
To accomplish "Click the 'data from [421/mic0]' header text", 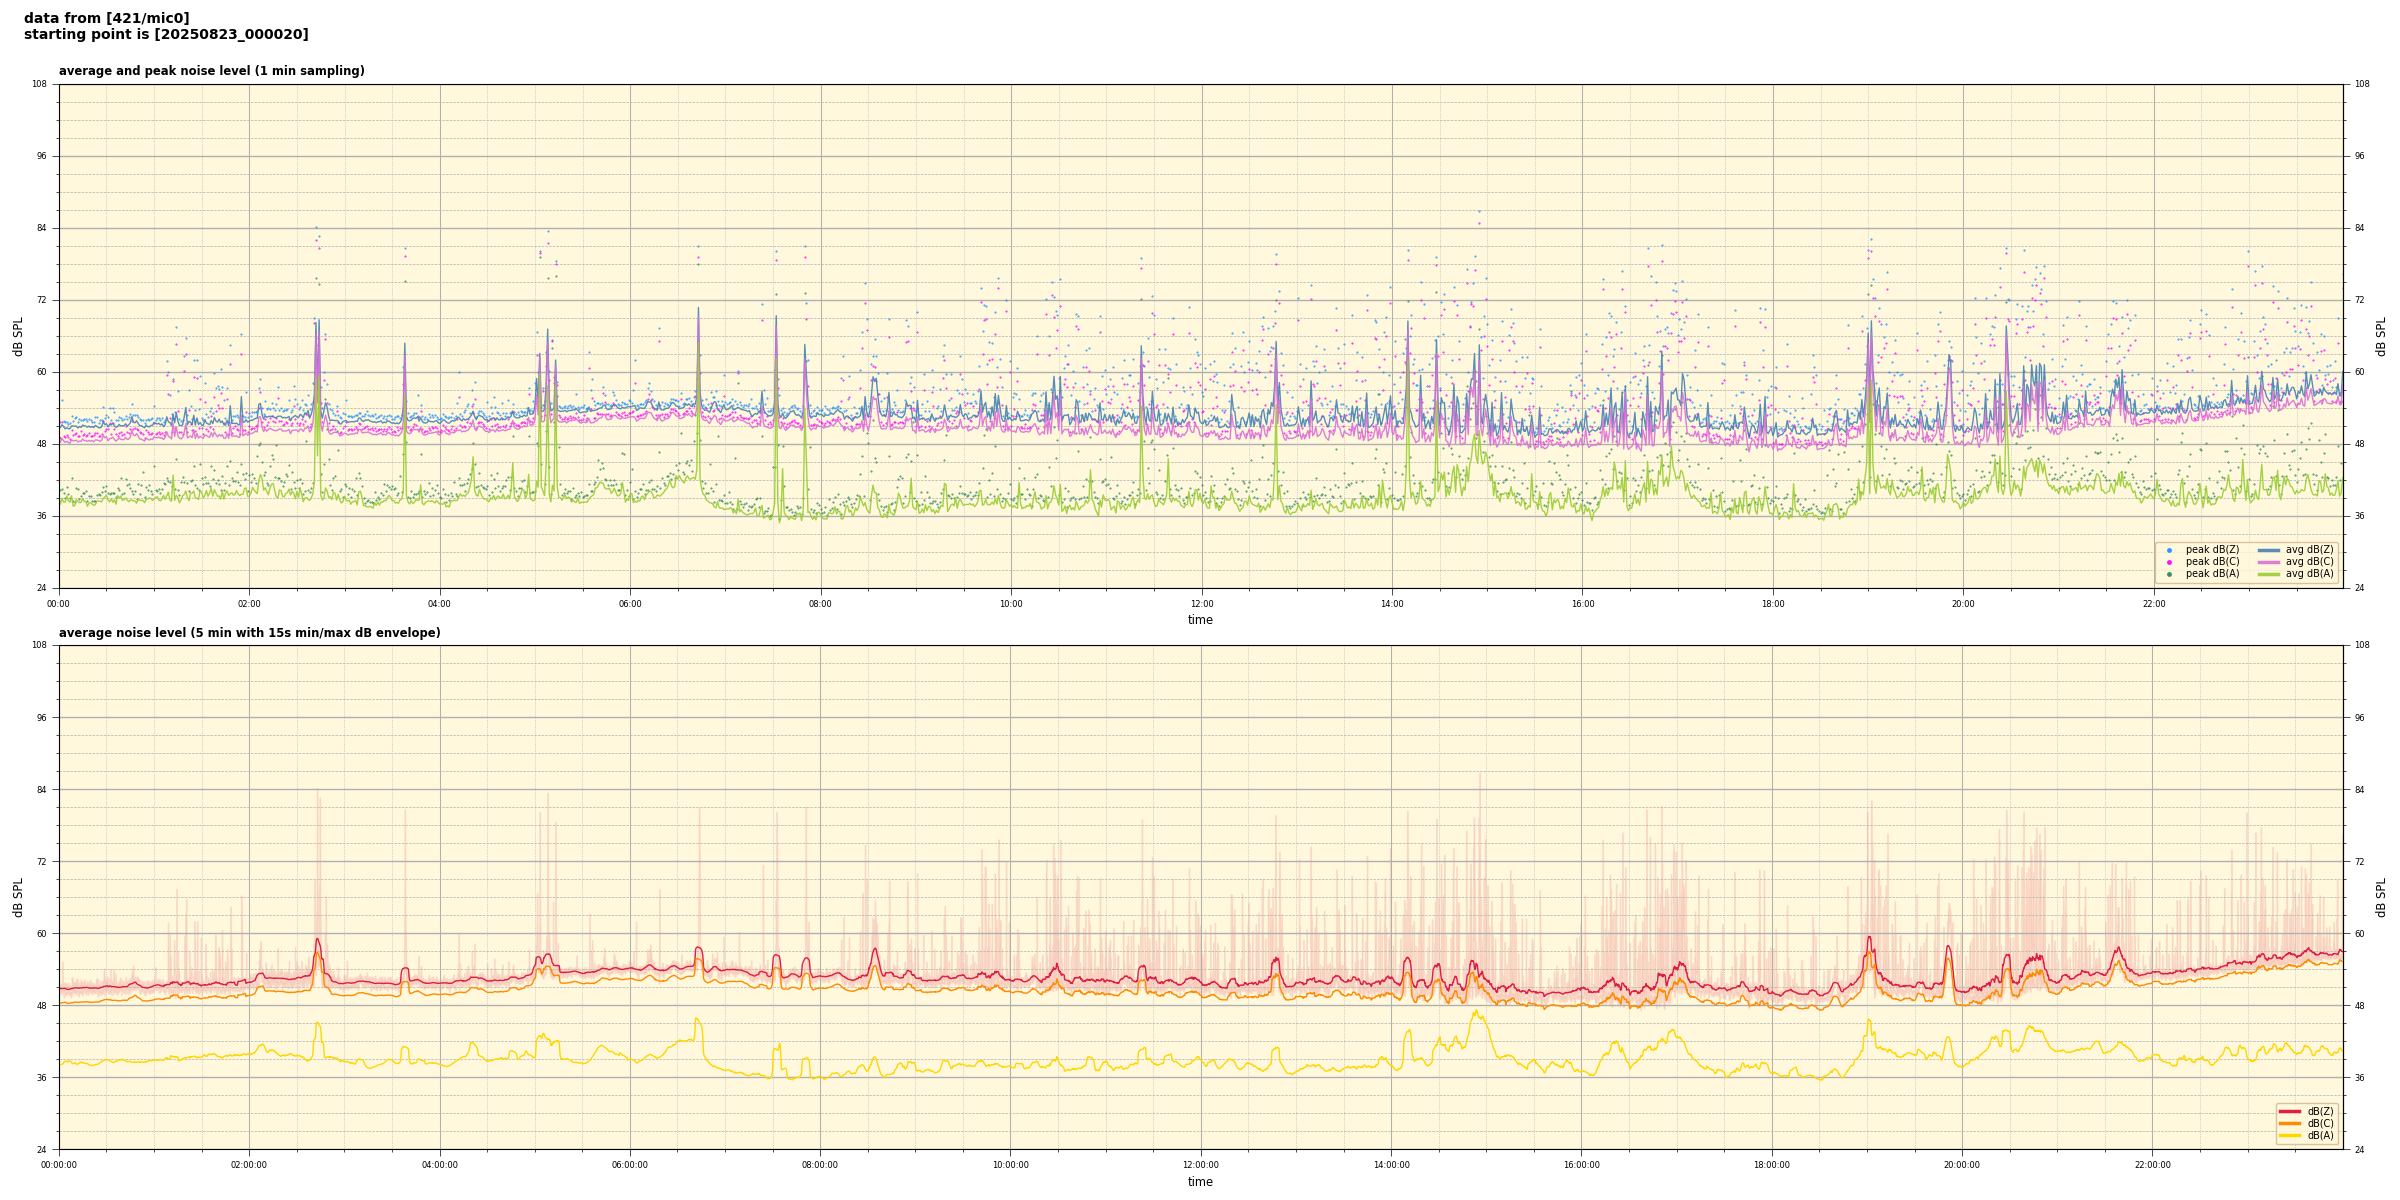I will pyautogui.click(x=106, y=18).
